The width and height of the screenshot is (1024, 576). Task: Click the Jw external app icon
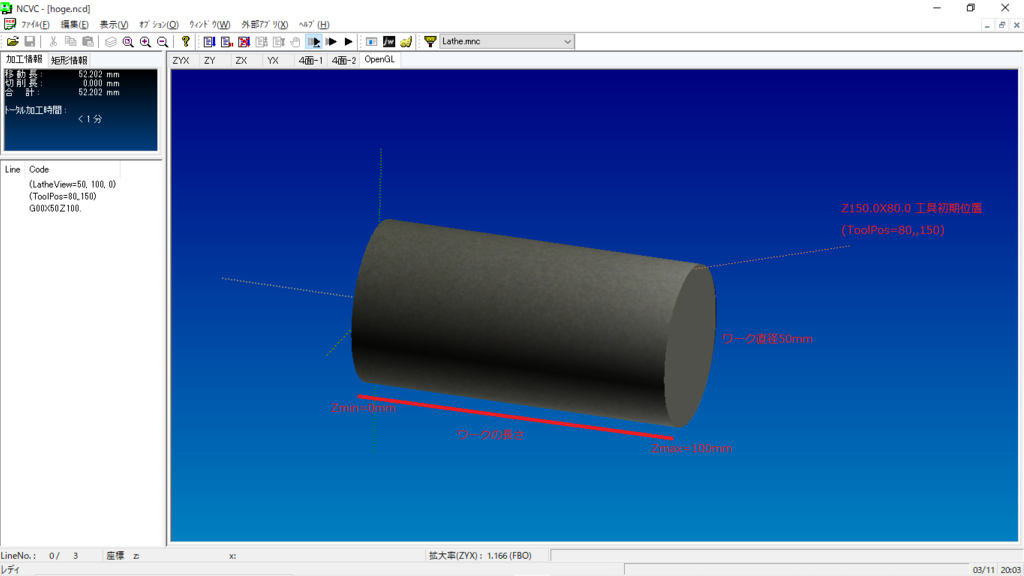click(389, 42)
